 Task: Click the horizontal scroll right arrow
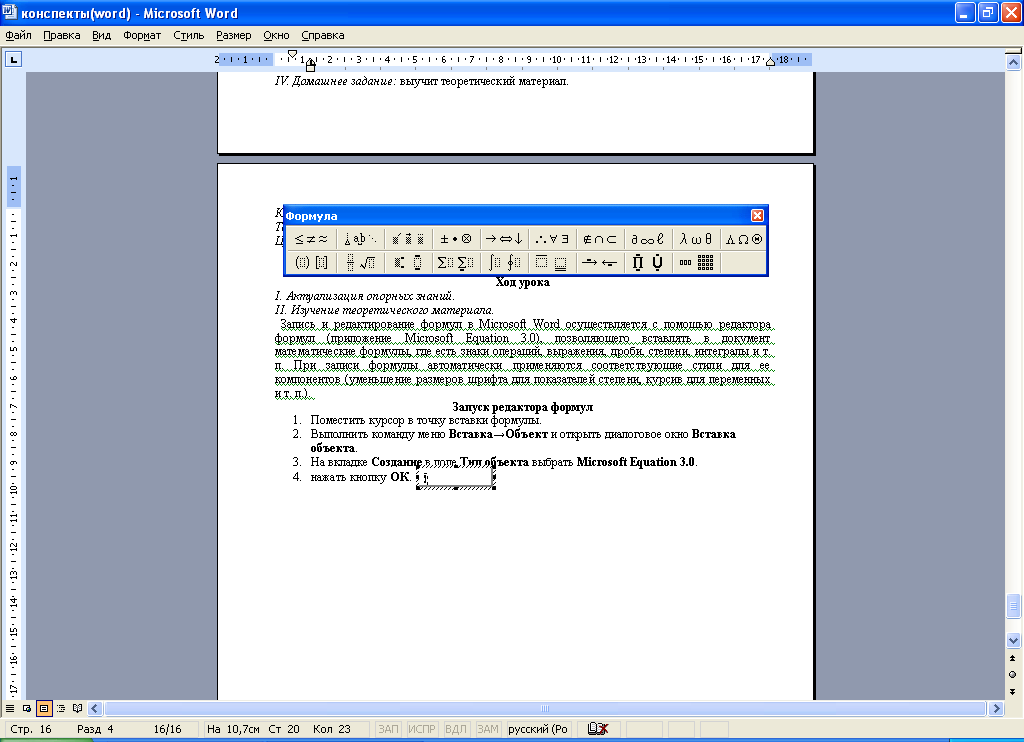(996, 708)
